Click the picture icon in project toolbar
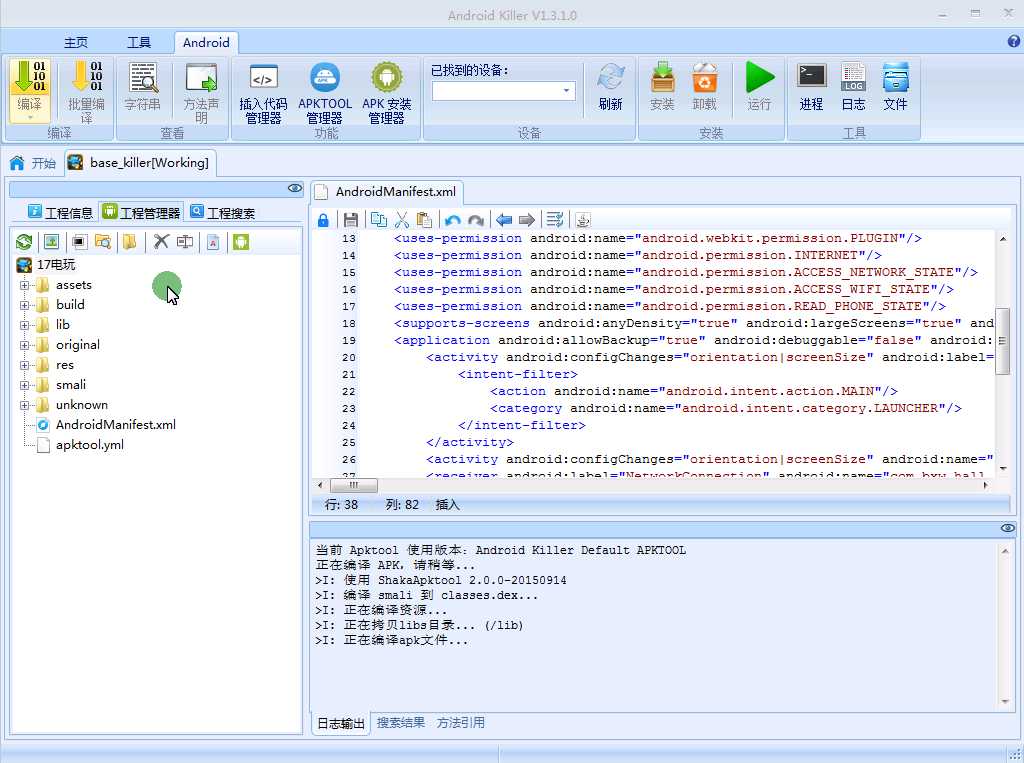 [52, 242]
